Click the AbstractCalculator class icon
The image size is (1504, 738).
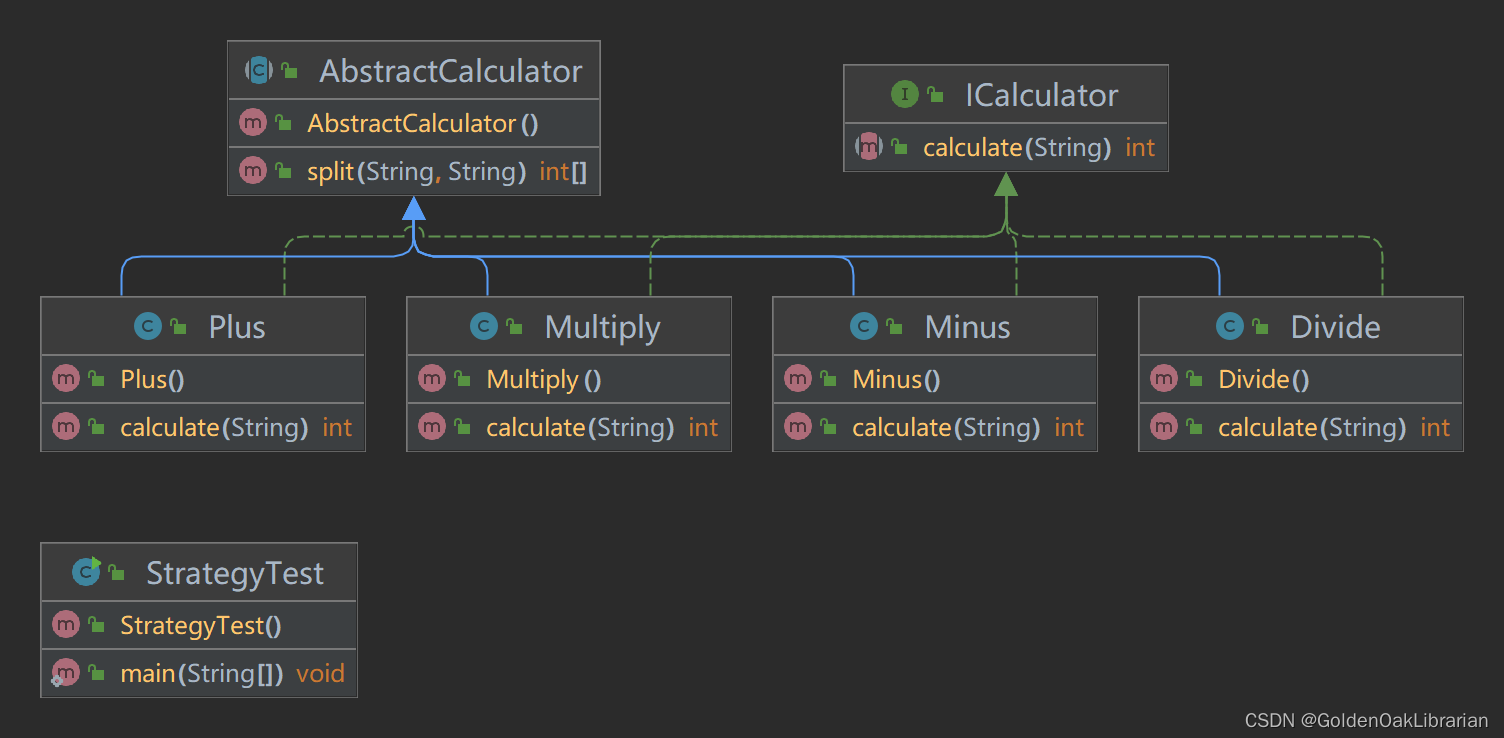[x=259, y=71]
